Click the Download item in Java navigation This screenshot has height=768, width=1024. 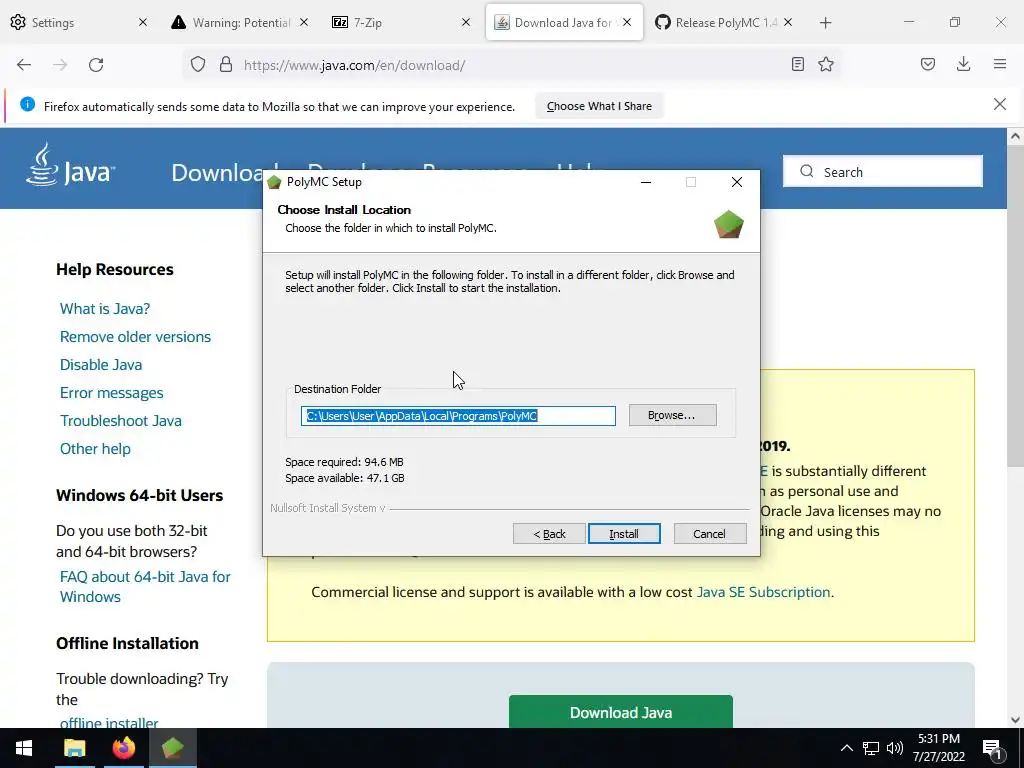[217, 172]
